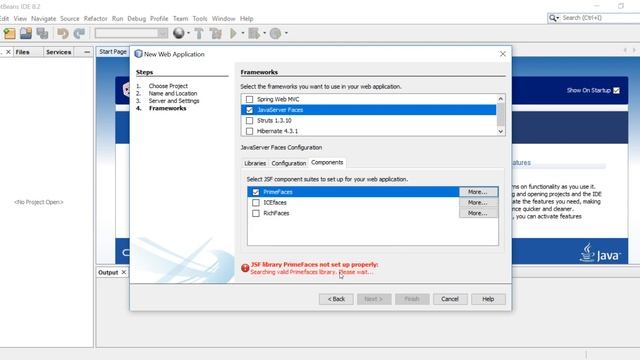Click the Undo toolbar icon

62,33
